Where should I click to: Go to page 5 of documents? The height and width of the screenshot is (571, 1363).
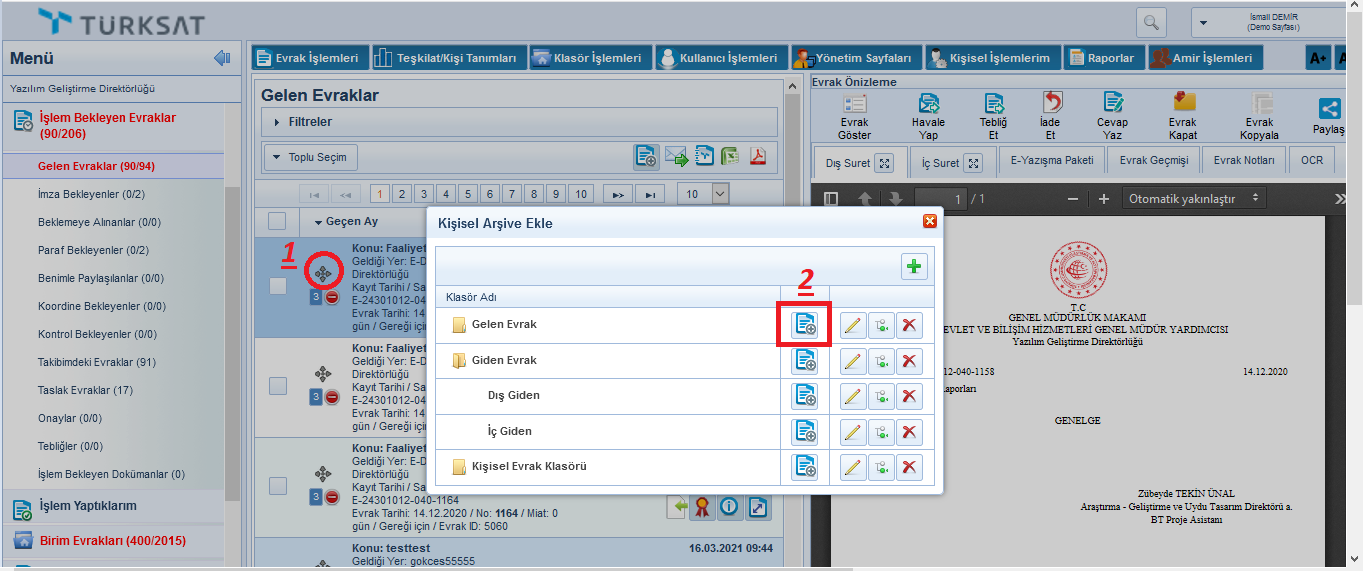tap(468, 194)
